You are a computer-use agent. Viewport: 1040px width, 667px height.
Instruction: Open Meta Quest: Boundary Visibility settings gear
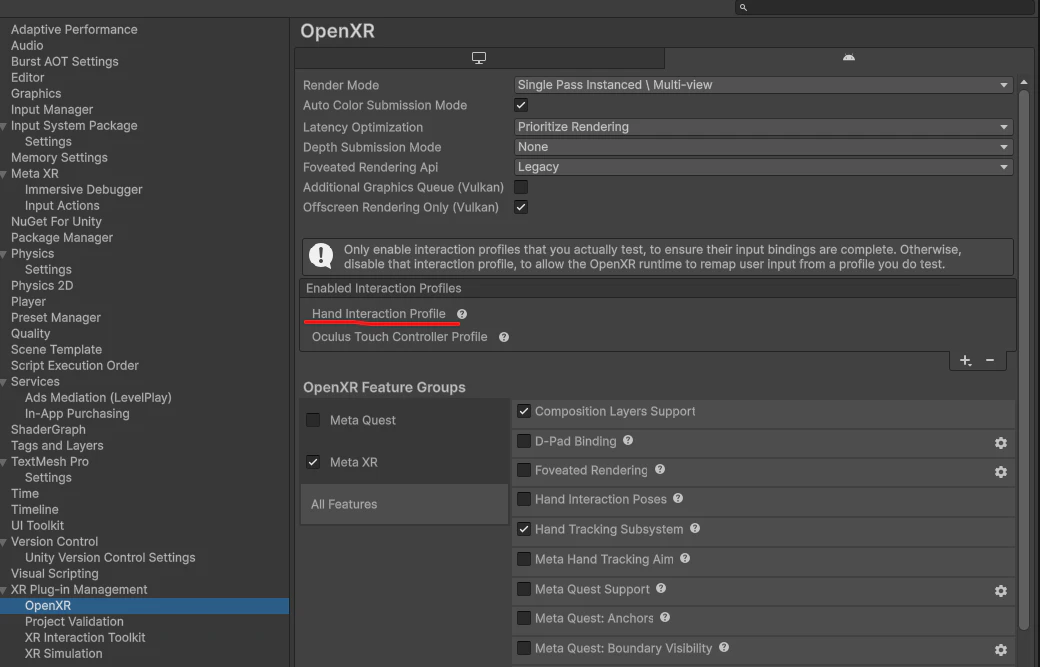coord(1001,650)
